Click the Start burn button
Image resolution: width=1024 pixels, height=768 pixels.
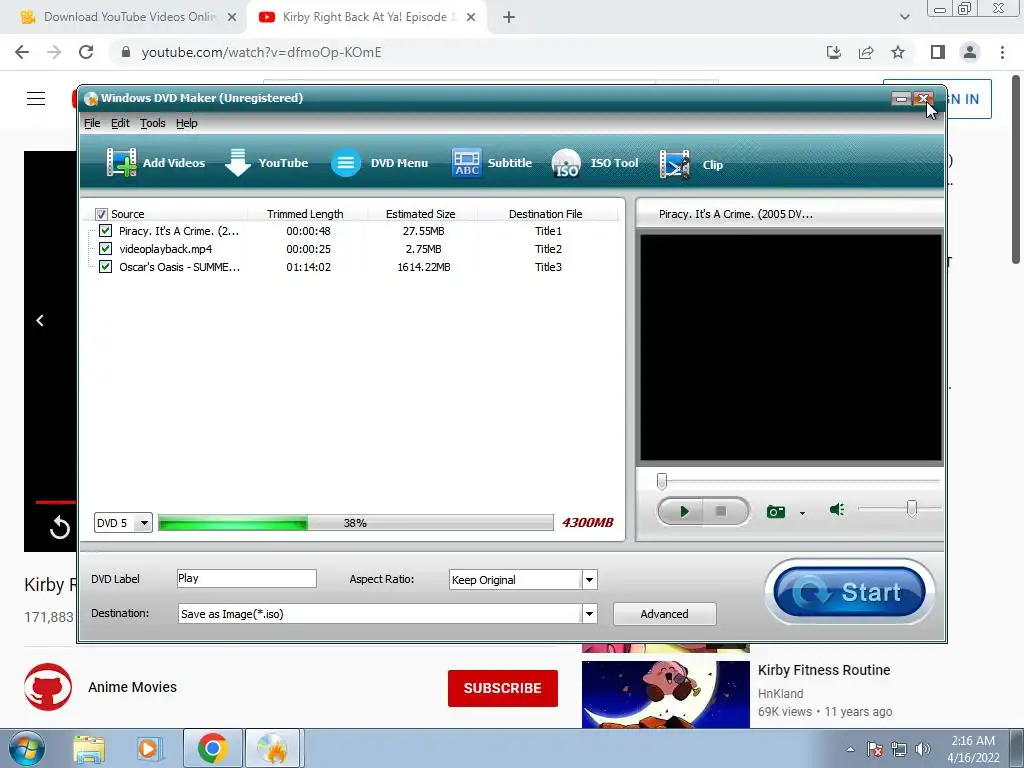[849, 592]
